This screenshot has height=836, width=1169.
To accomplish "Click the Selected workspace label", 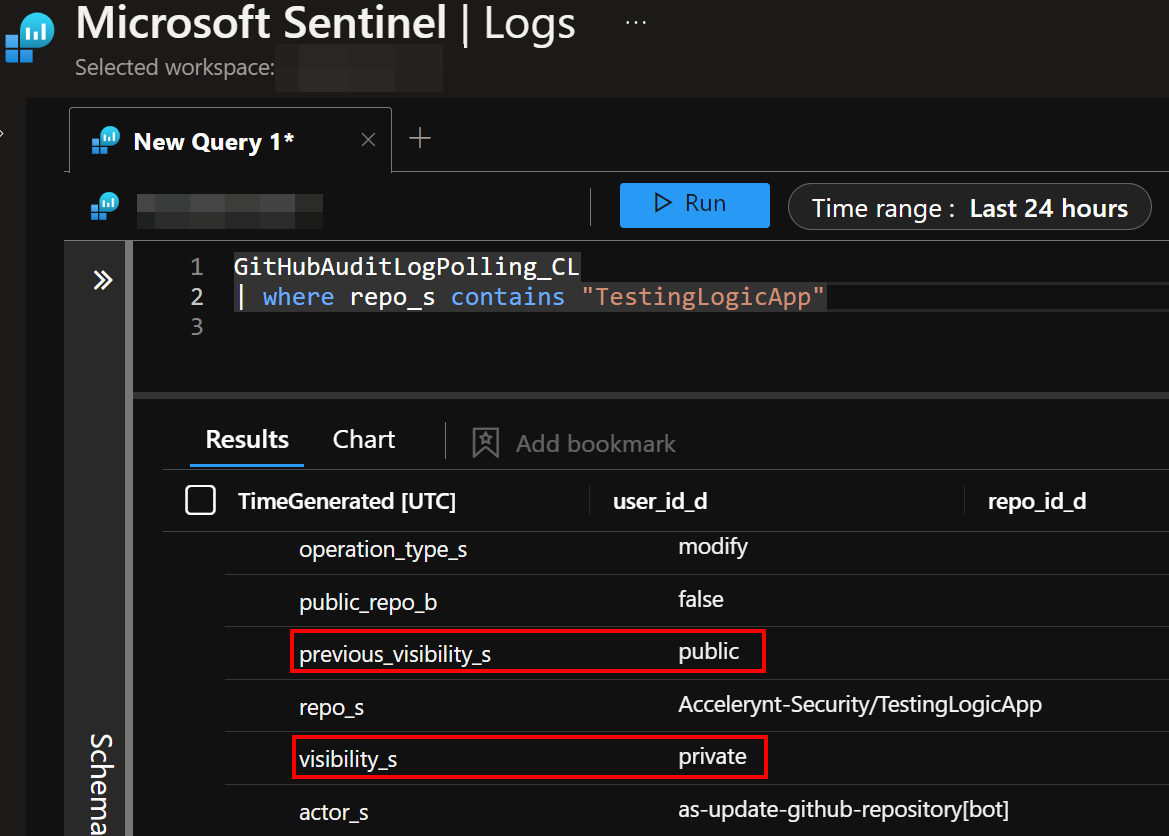I will point(174,67).
